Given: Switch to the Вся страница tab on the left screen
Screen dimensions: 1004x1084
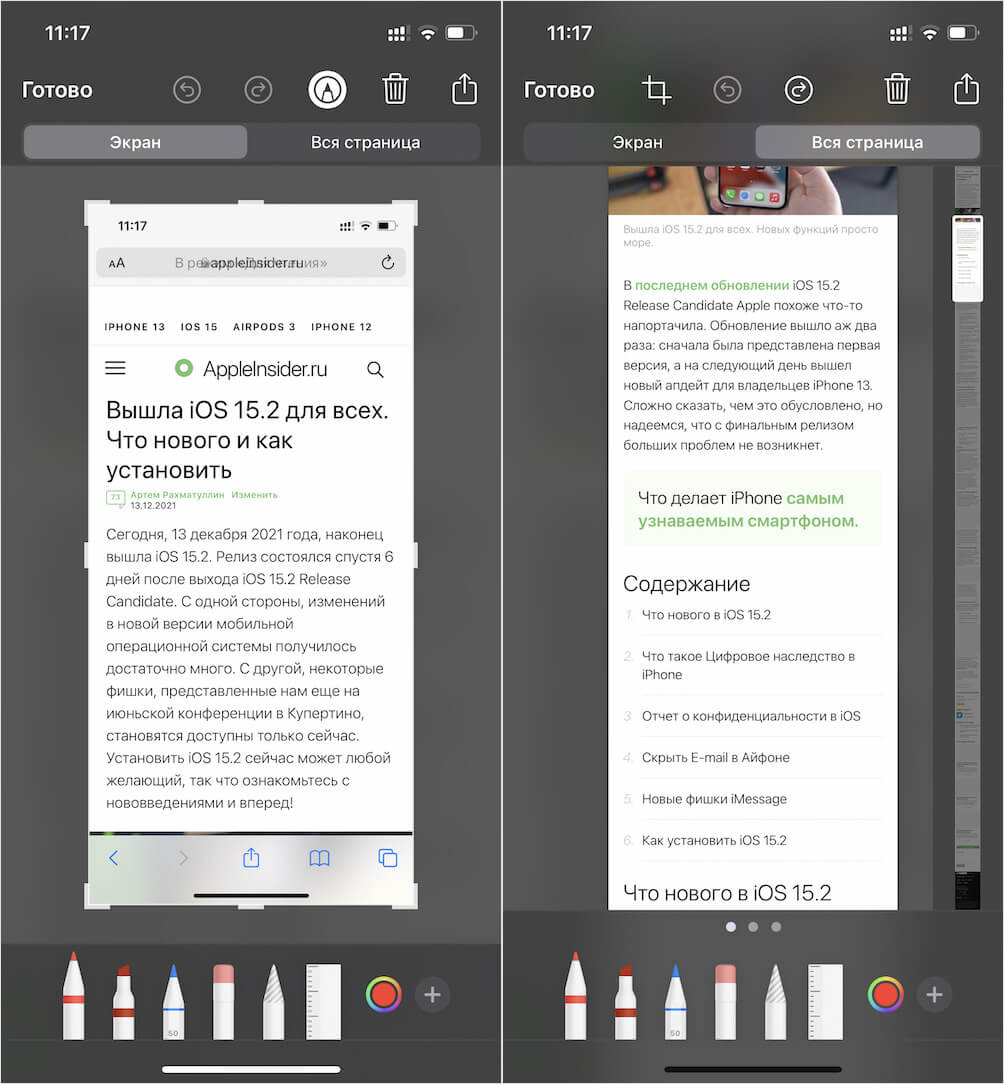Looking at the screenshot, I should (x=365, y=142).
